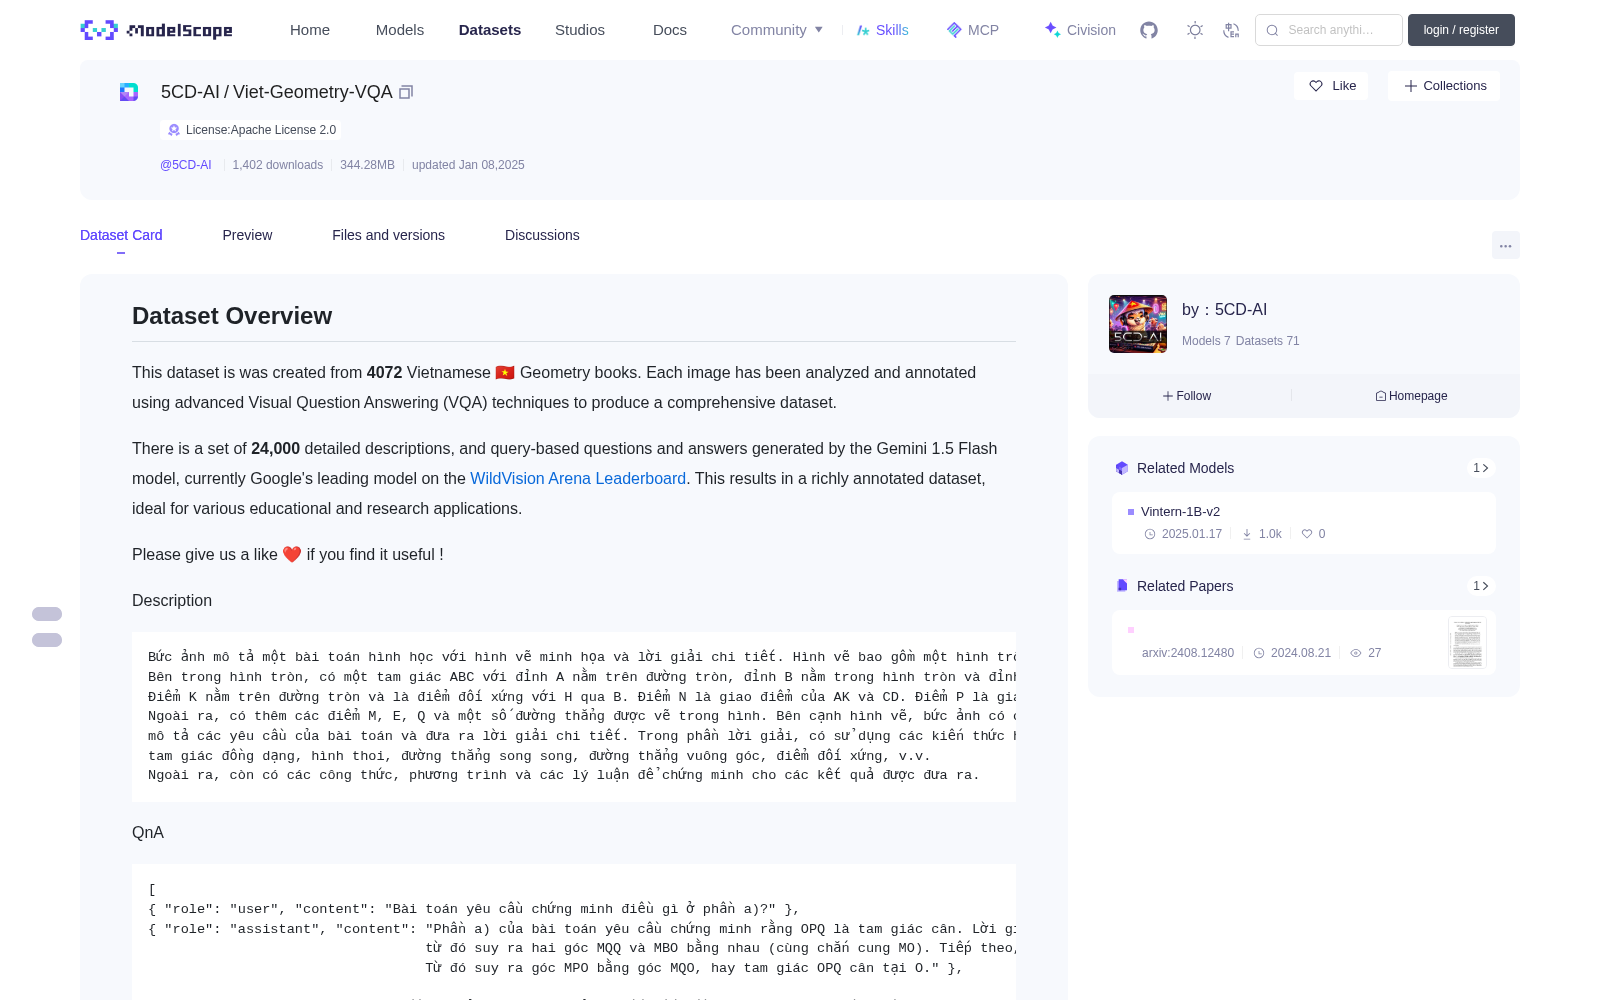Click the Civision star icon
This screenshot has width=1600, height=1000.
click(1052, 30)
